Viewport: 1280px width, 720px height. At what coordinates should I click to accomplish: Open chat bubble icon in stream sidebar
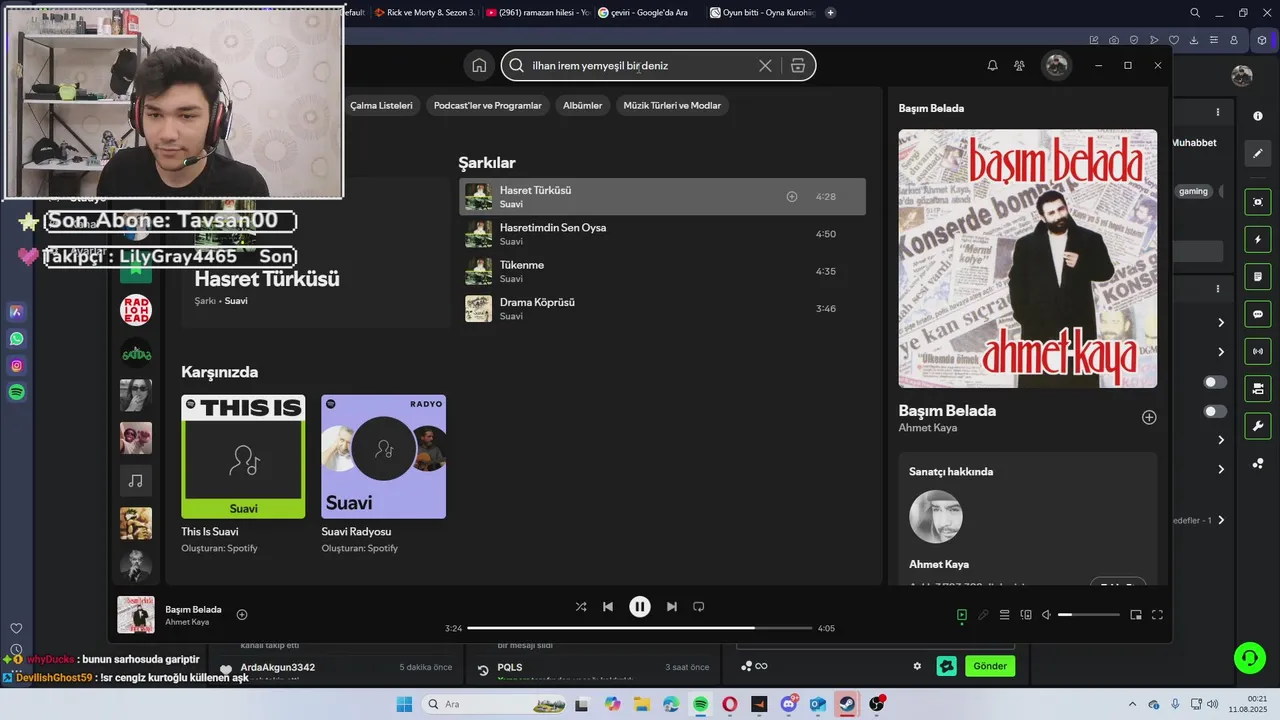point(1258,314)
